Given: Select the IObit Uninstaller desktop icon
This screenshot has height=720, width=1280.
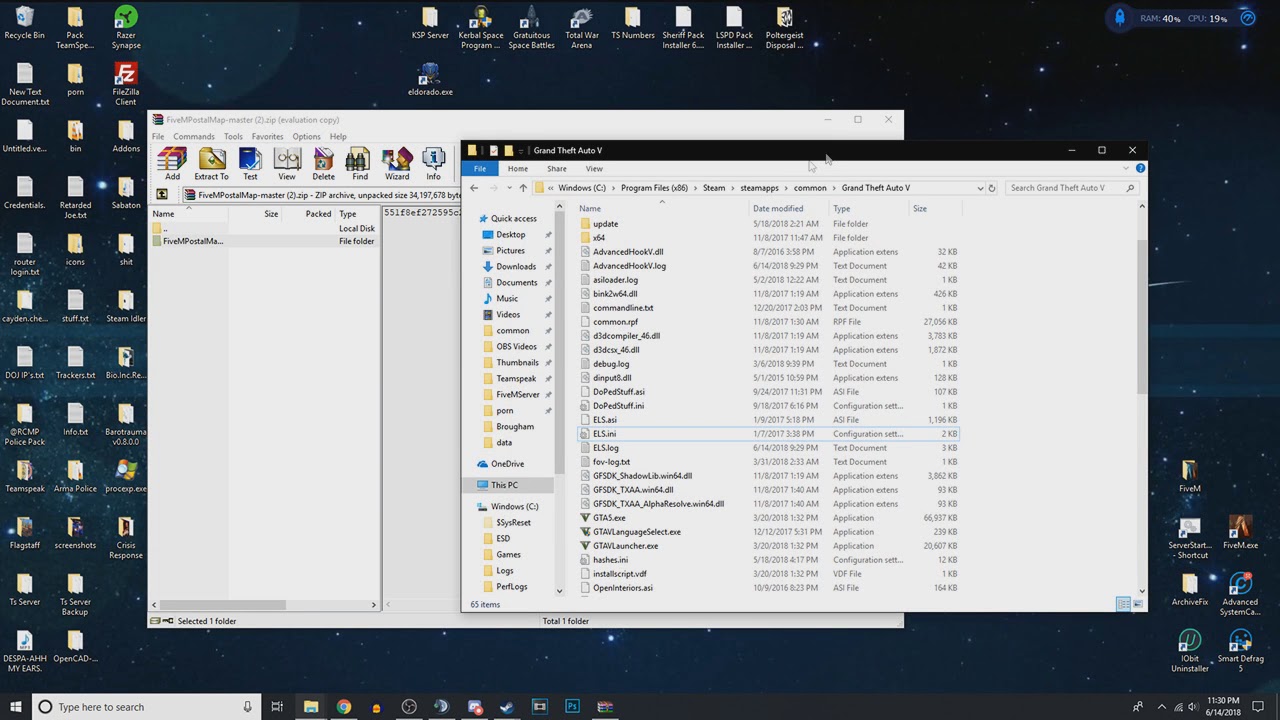Looking at the screenshot, I should pyautogui.click(x=1189, y=651).
